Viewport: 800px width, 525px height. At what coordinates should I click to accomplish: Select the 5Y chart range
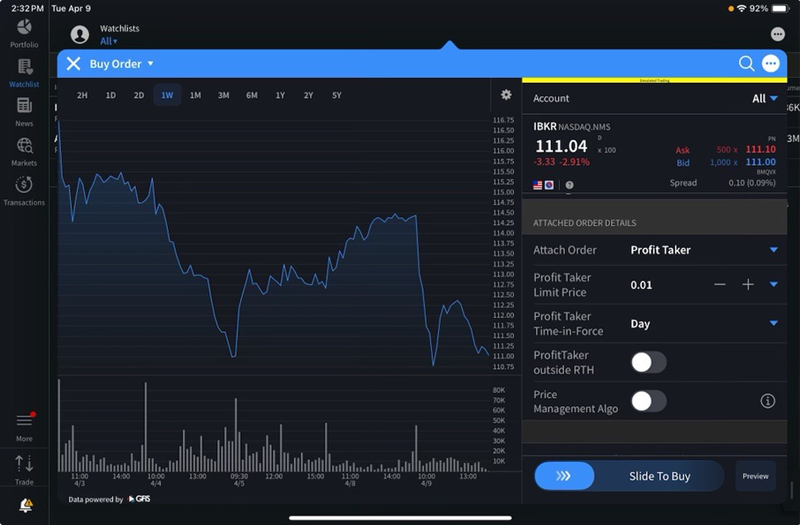pos(337,95)
